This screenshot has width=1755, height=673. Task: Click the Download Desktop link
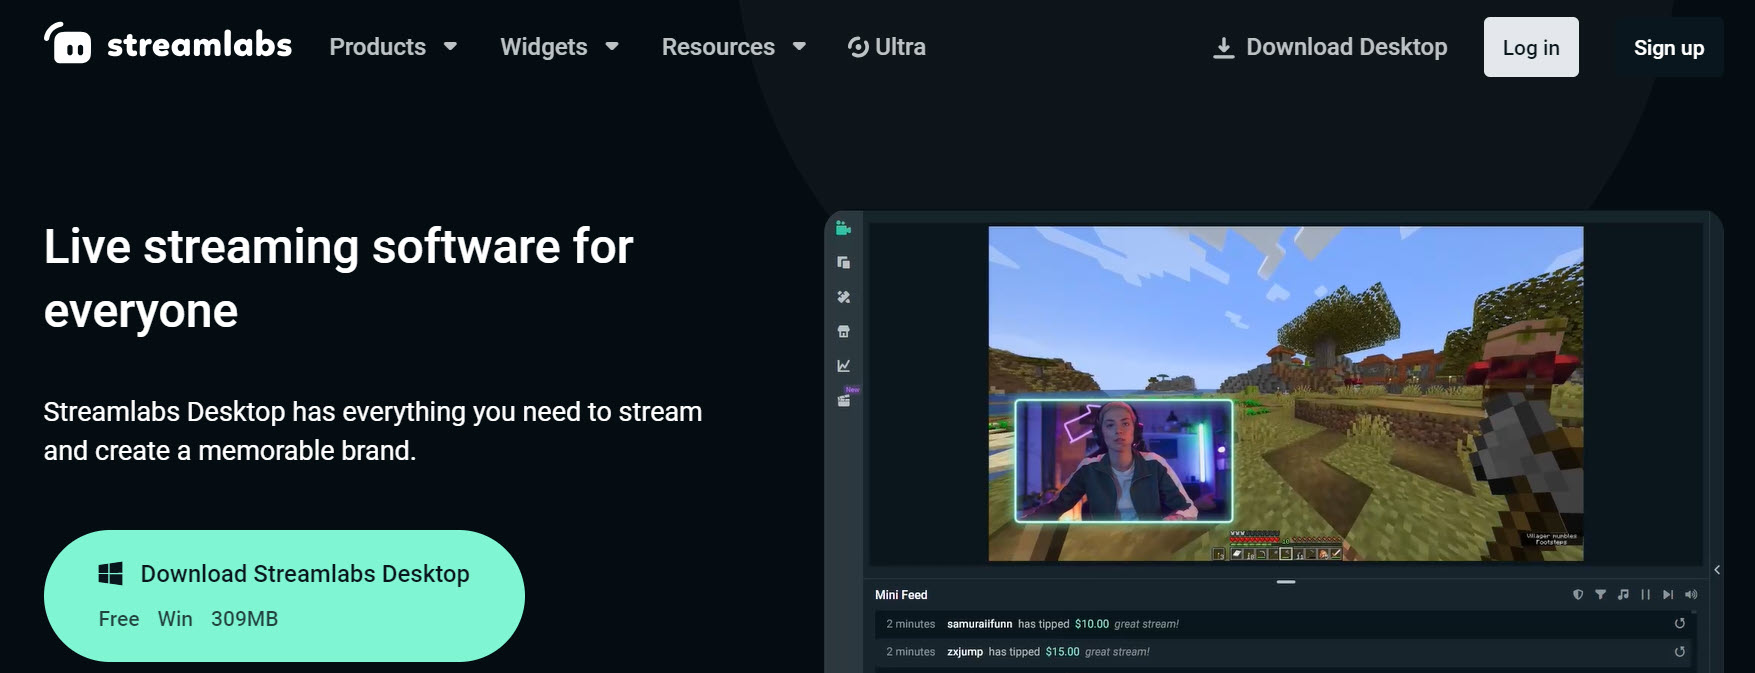pos(1330,47)
